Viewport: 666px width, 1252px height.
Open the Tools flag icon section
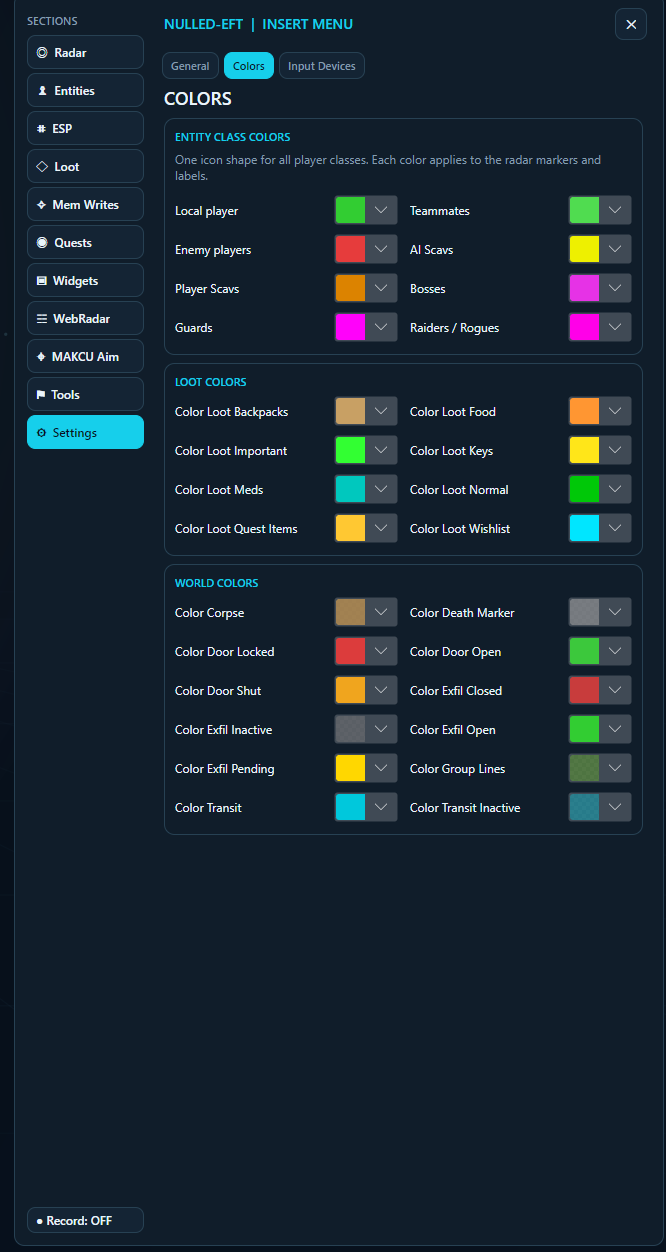tap(41, 394)
